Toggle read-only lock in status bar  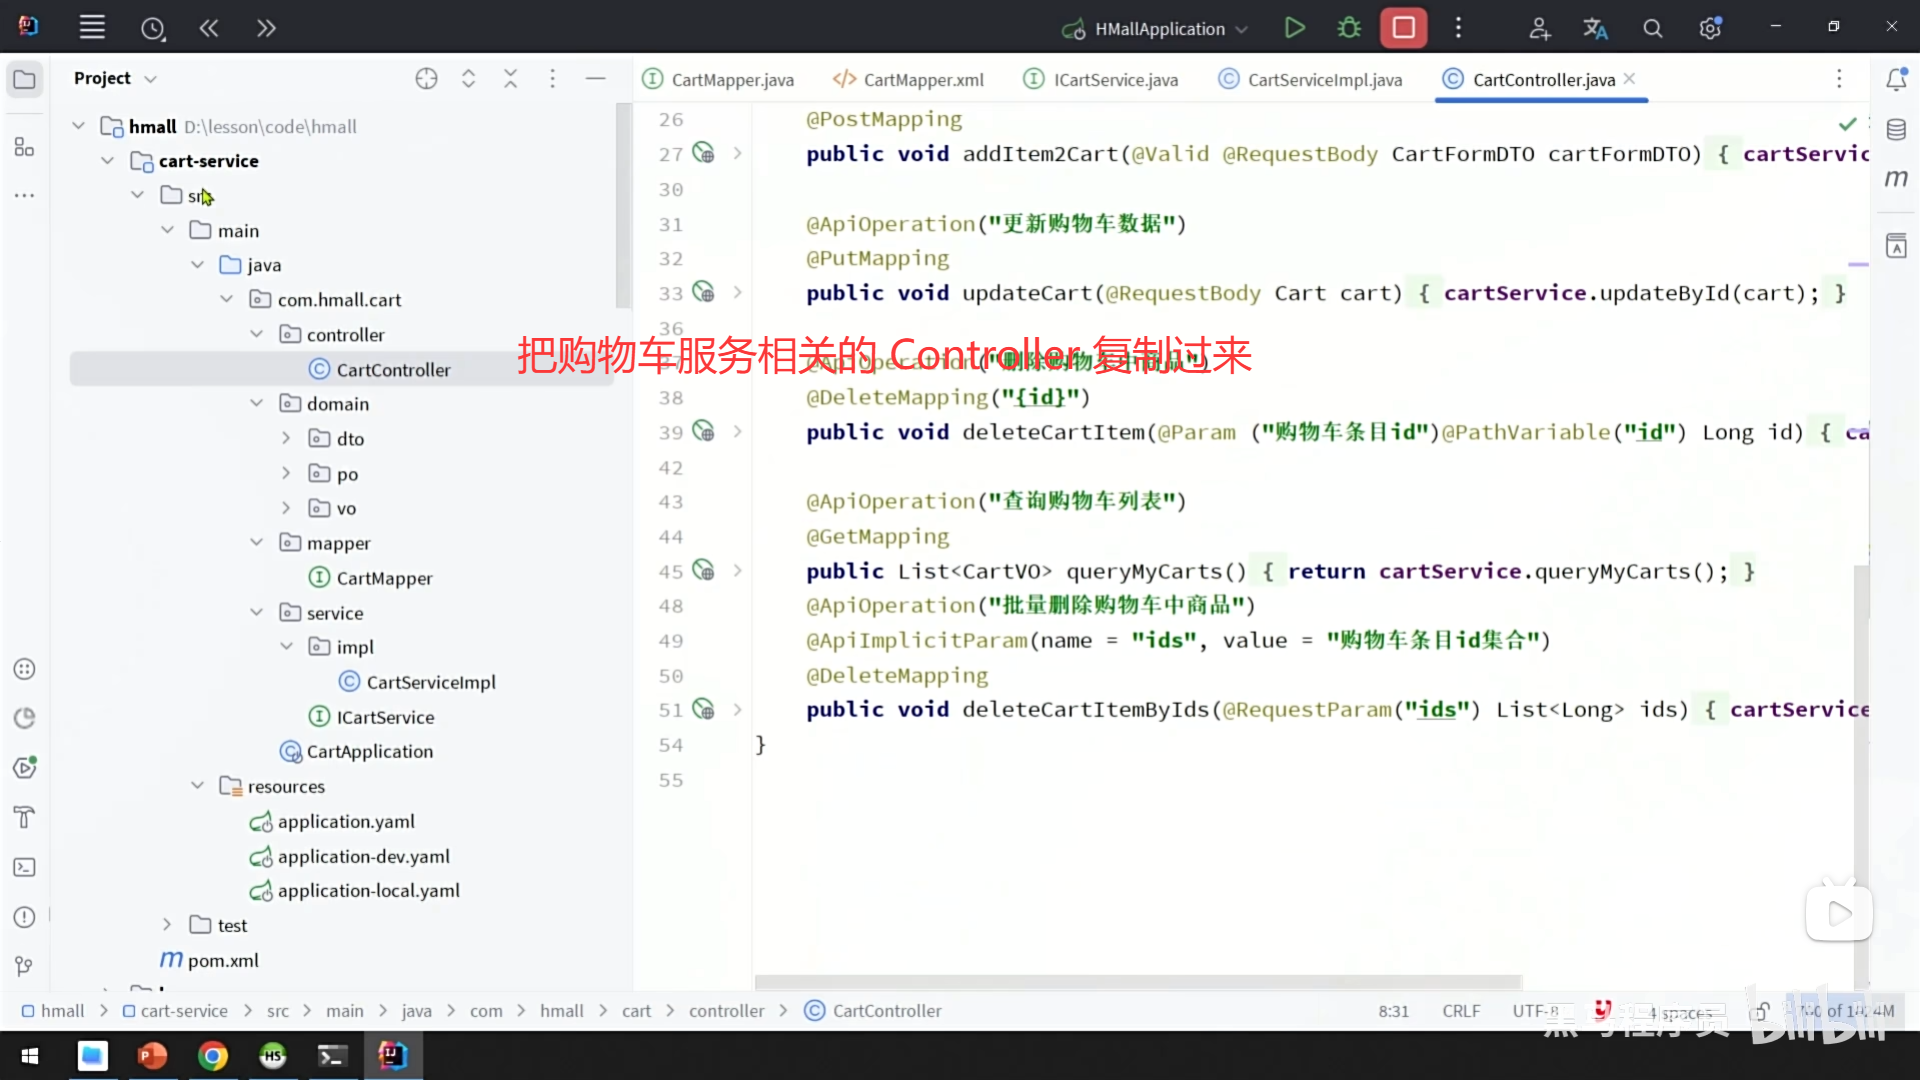click(1761, 1011)
